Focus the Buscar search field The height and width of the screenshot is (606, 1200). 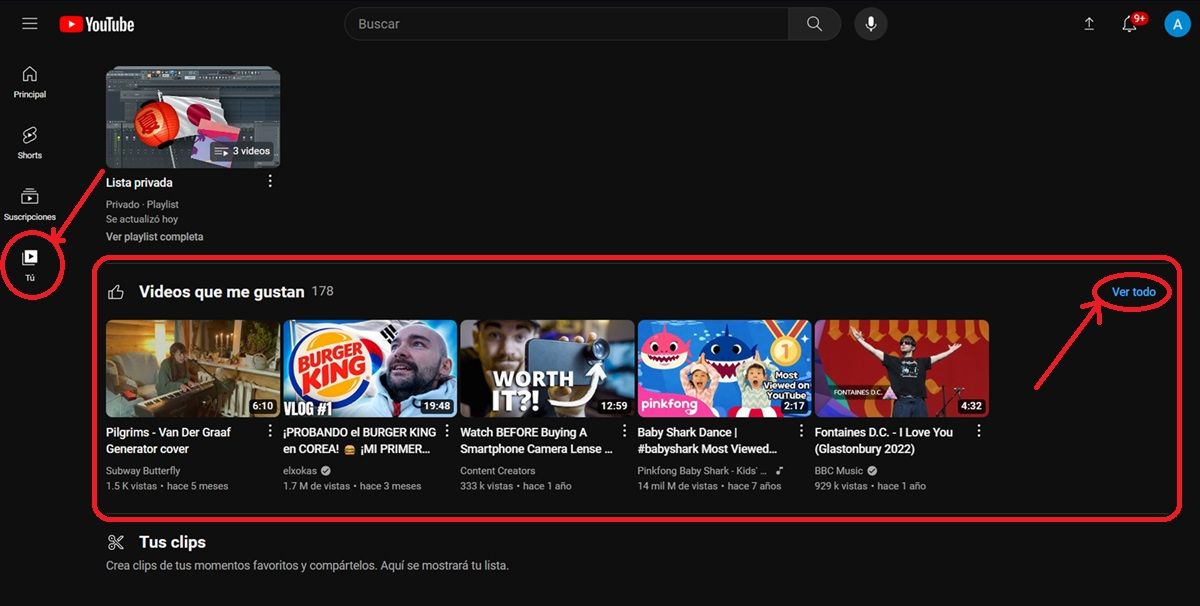(566, 24)
